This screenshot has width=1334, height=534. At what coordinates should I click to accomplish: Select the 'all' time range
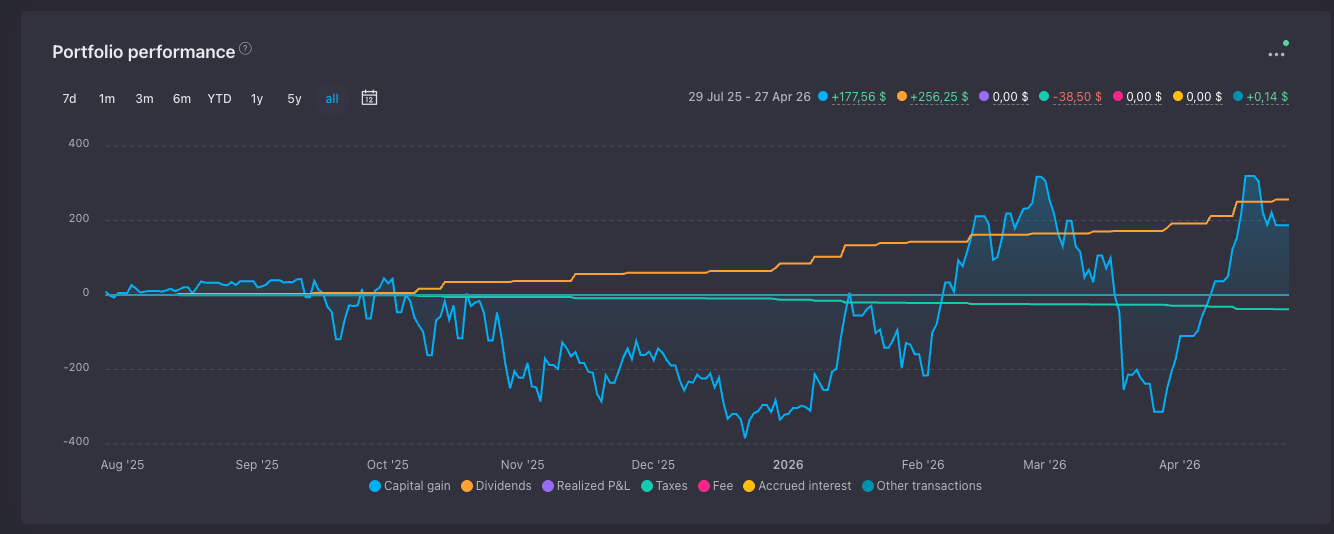click(332, 98)
